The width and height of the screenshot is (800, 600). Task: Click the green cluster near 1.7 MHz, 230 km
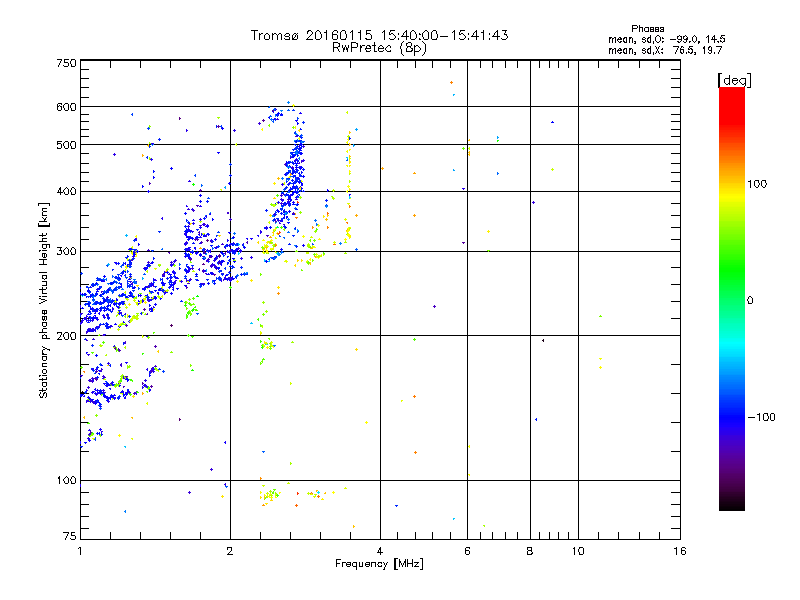pyautogui.click(x=190, y=307)
